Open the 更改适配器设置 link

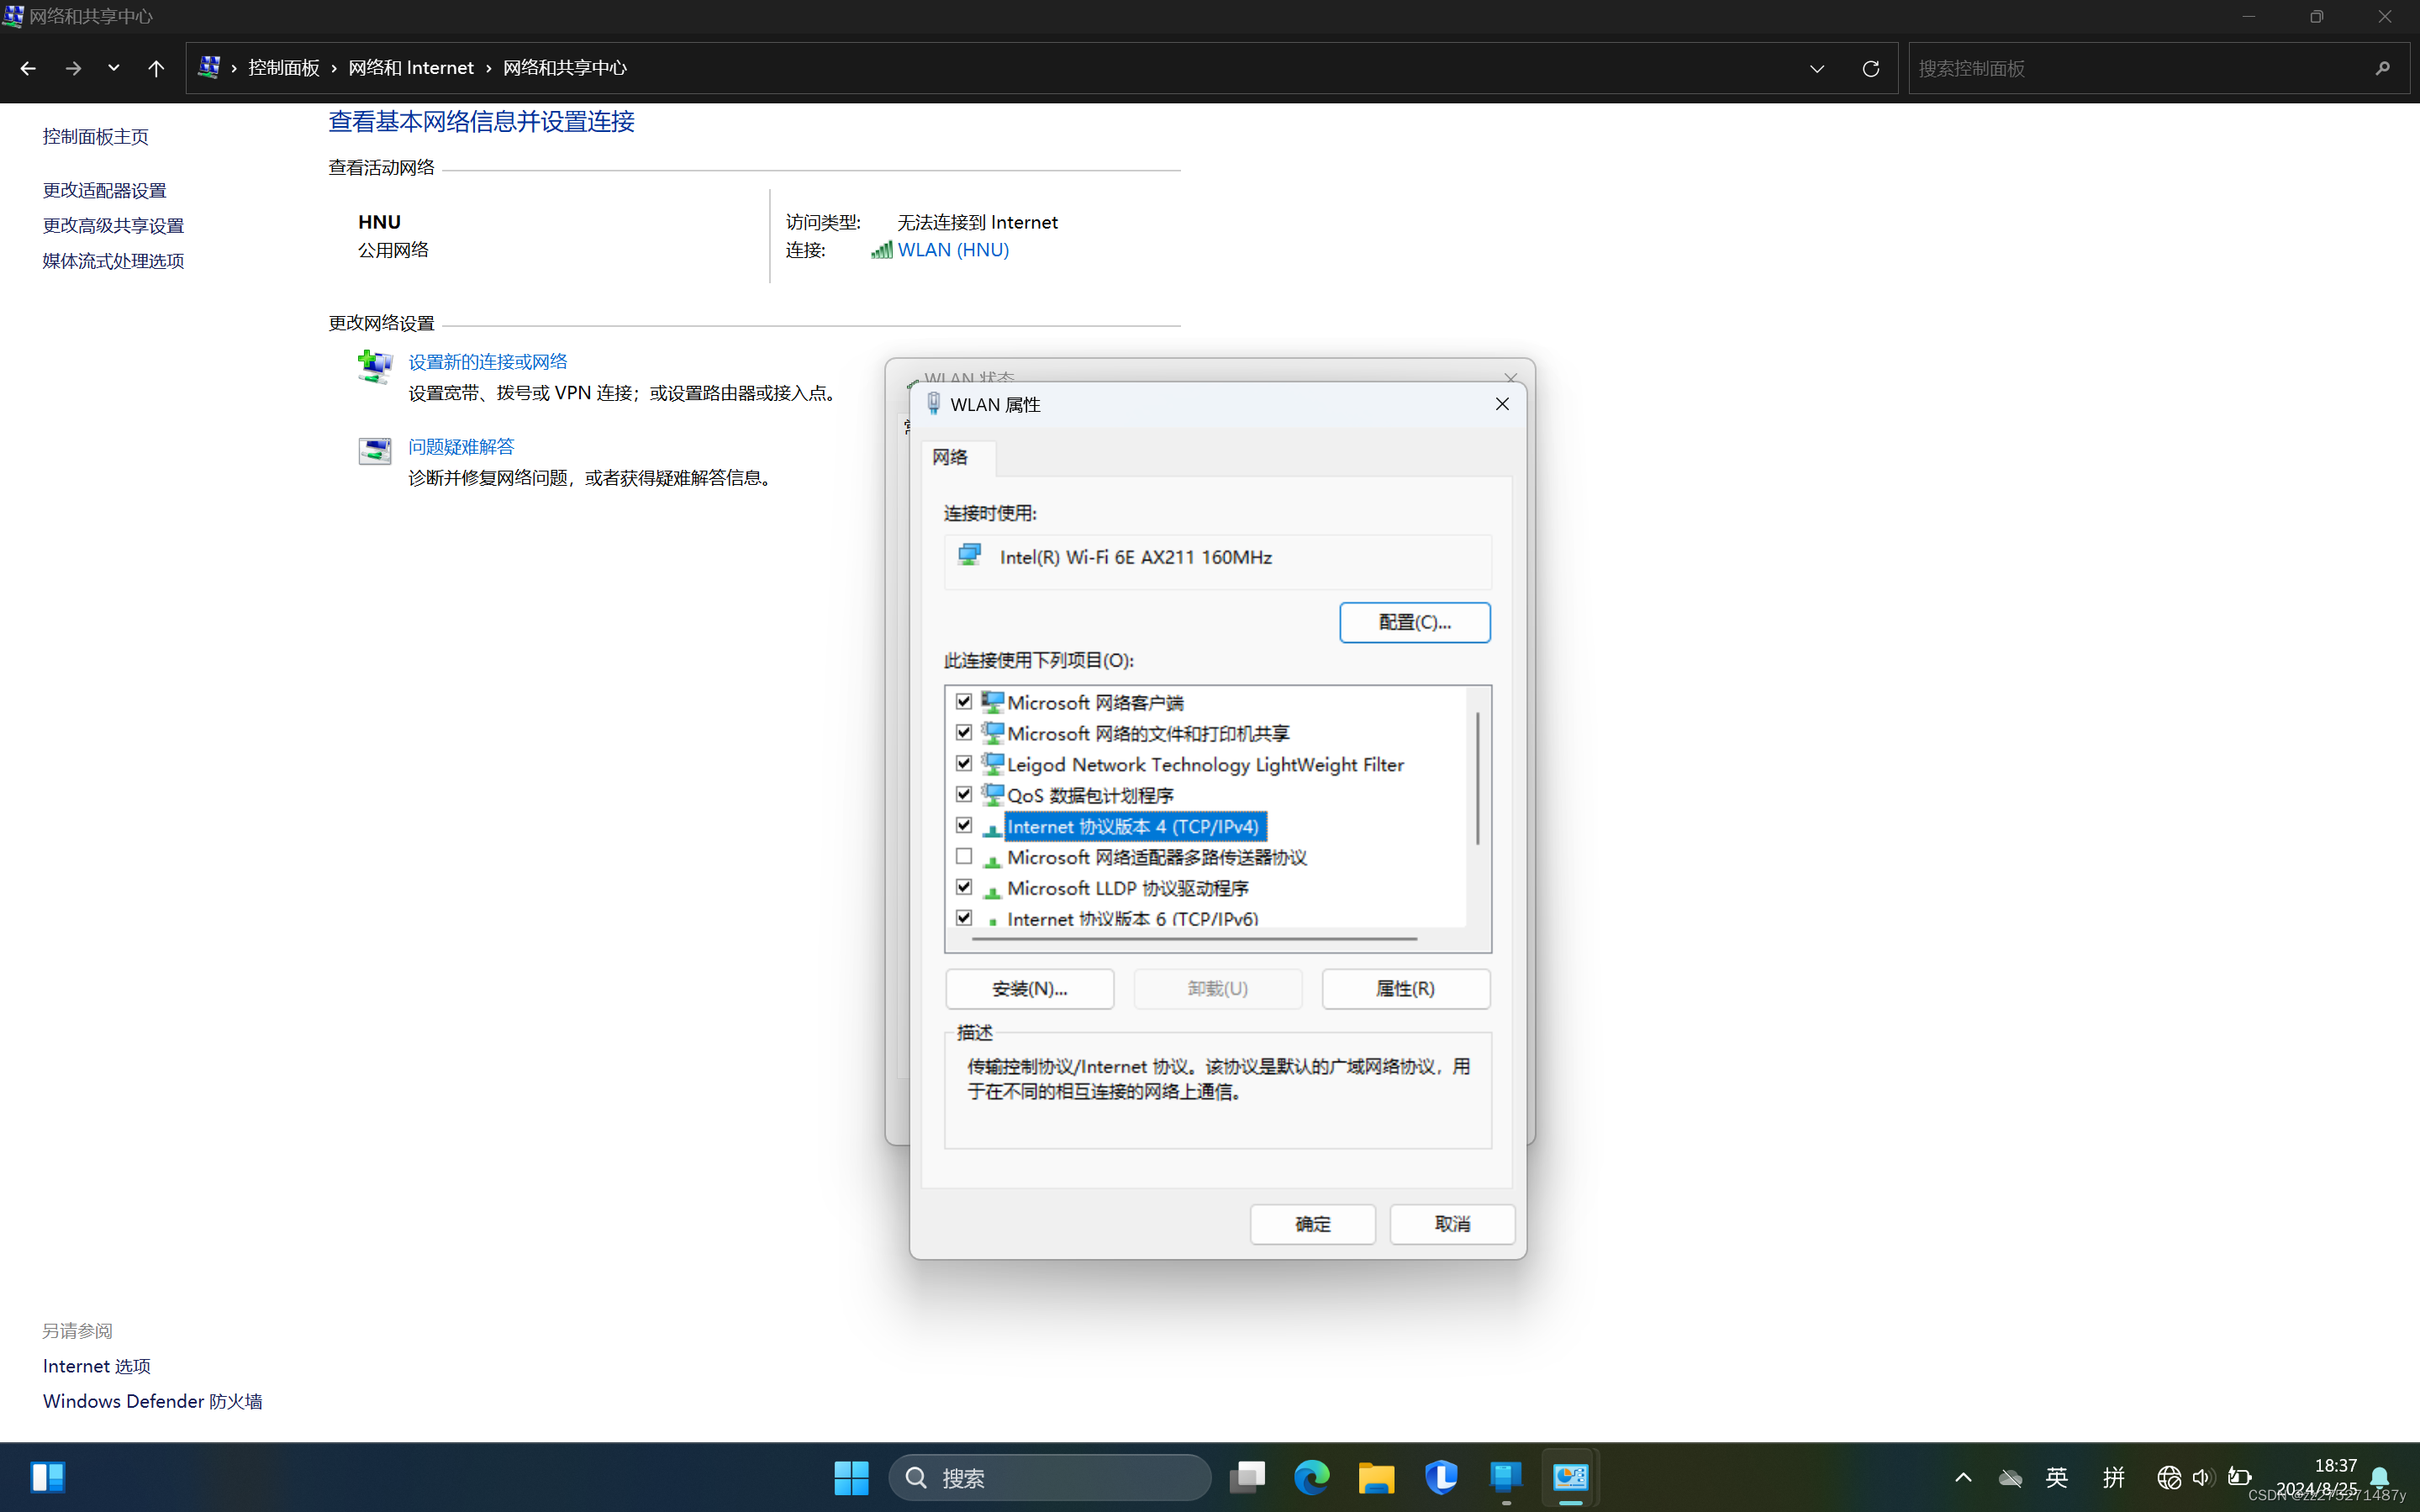tap(105, 190)
